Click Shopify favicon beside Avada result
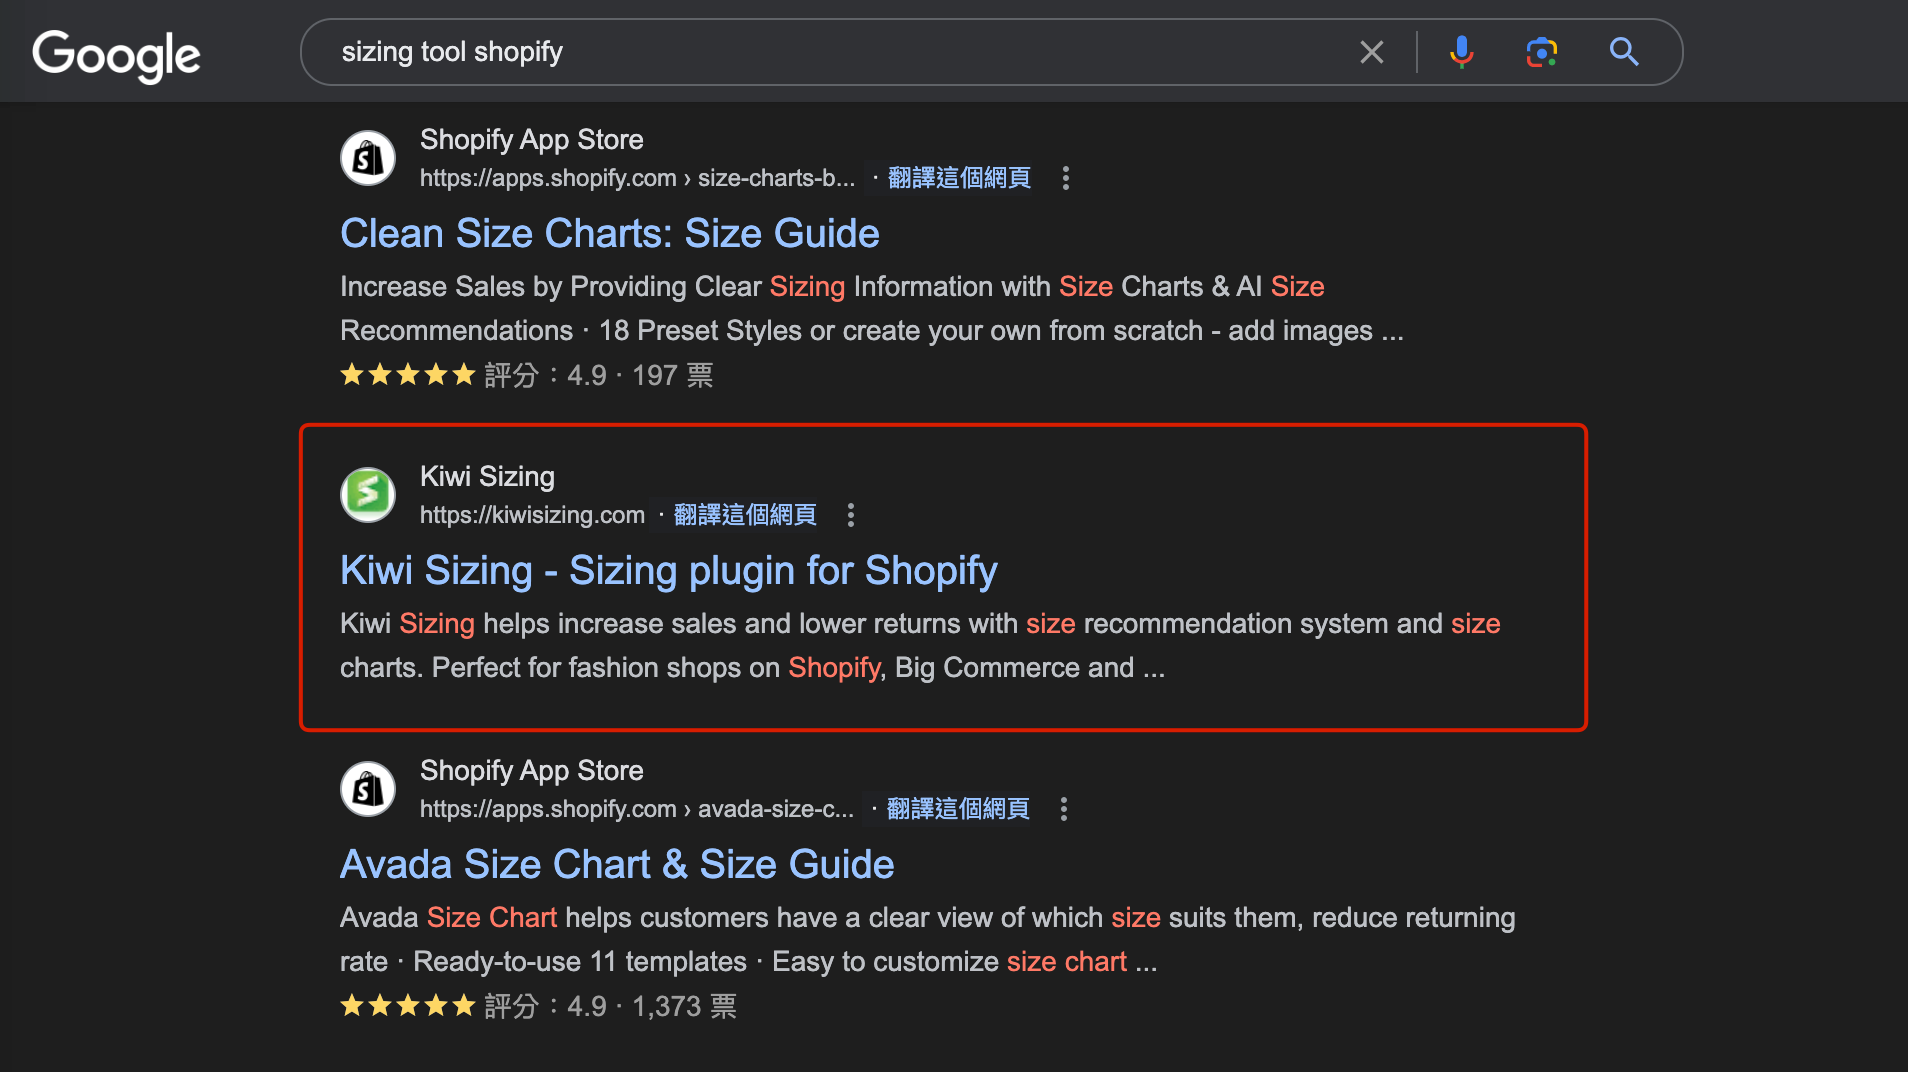This screenshot has height=1072, width=1908. tap(368, 789)
